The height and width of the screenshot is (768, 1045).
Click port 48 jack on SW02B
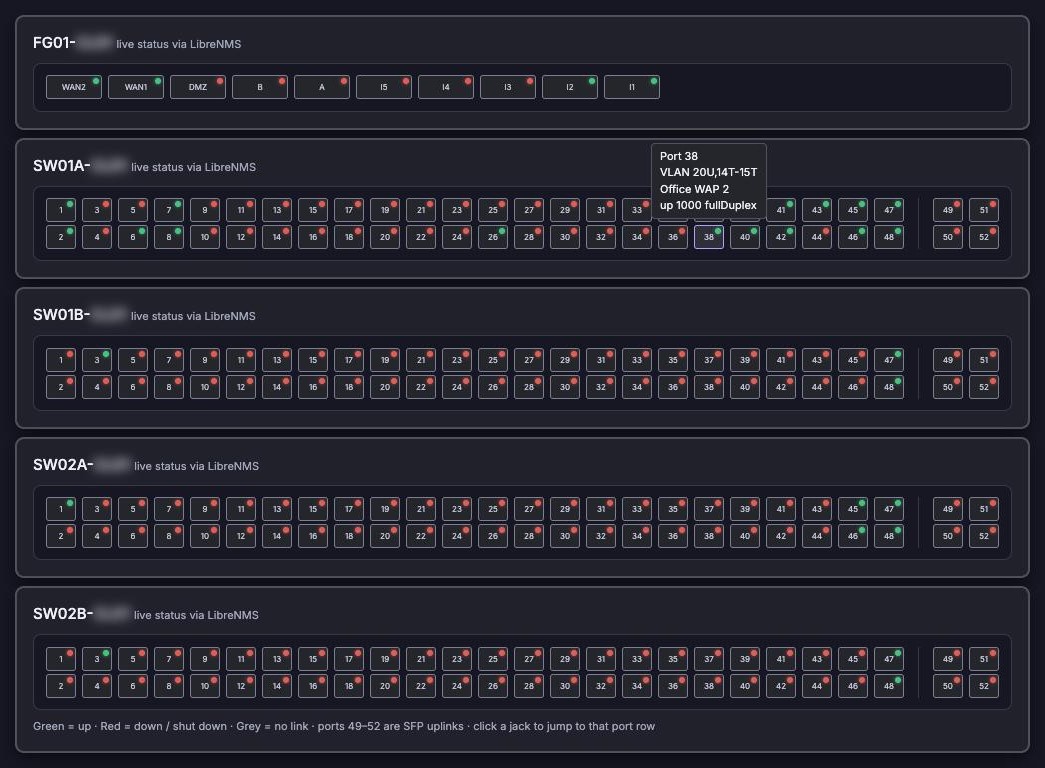[889, 686]
